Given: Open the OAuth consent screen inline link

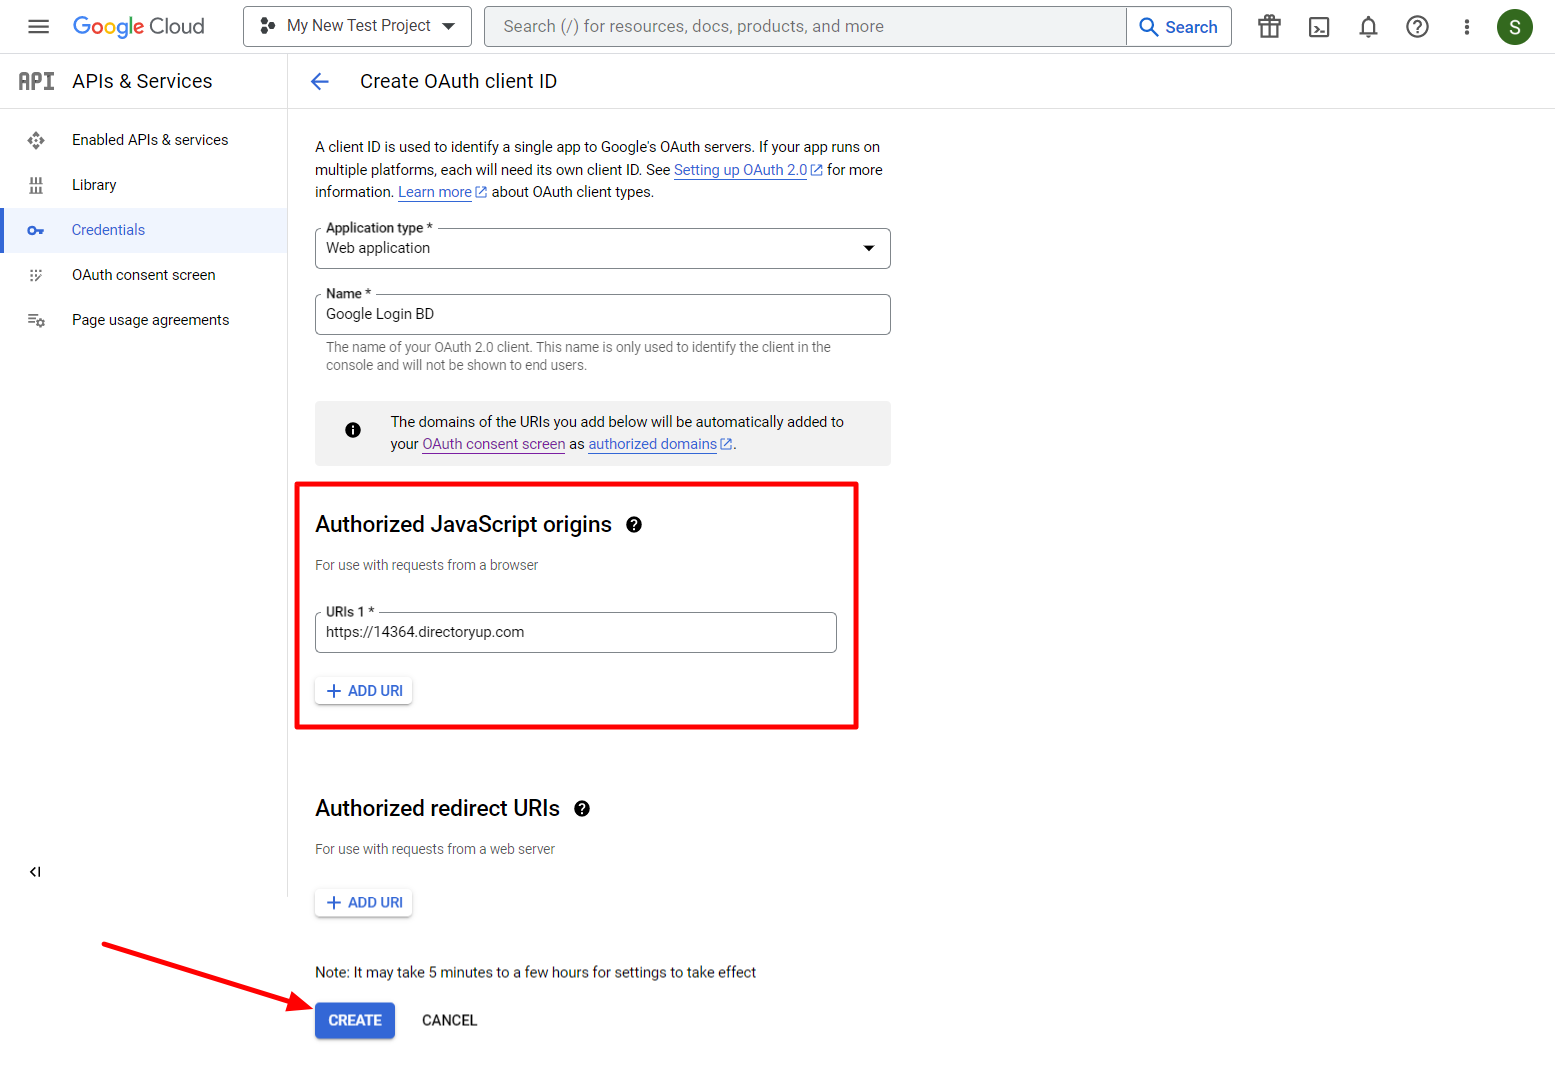Looking at the screenshot, I should (494, 444).
